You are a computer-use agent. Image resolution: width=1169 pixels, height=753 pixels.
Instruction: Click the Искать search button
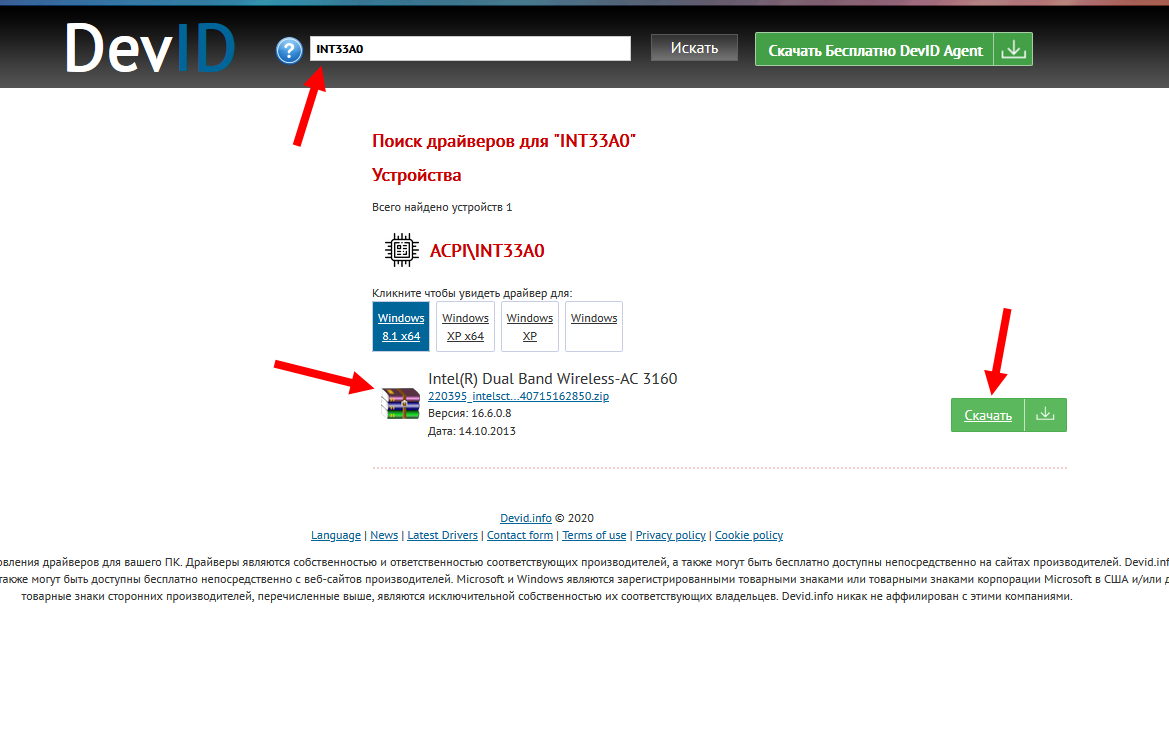694,48
